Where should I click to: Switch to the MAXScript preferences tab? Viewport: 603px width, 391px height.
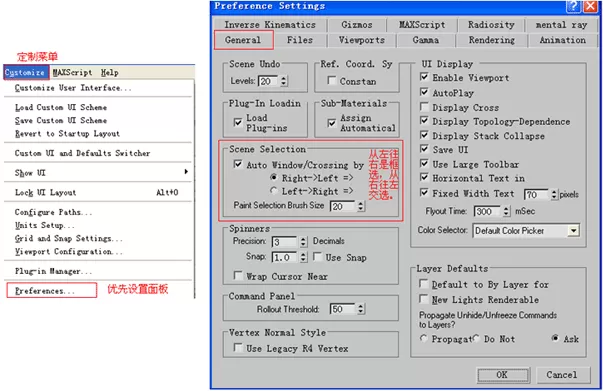[x=422, y=25]
